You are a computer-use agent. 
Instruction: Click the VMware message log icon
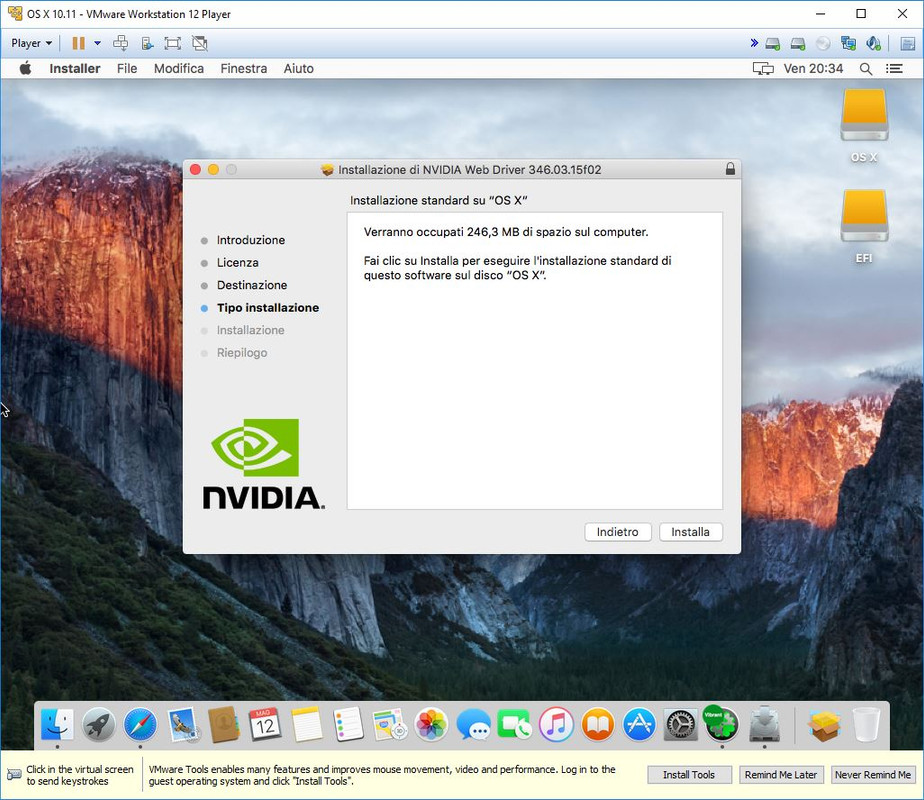click(908, 44)
